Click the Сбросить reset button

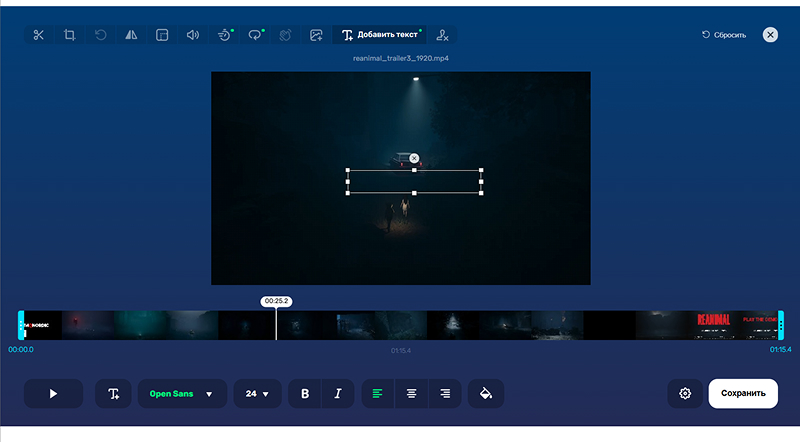tap(724, 35)
